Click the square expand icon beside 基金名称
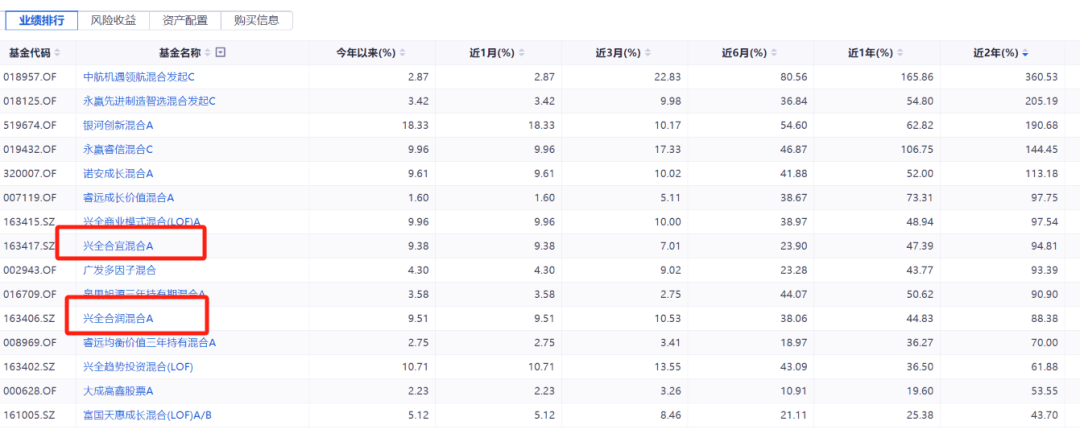This screenshot has width=1080, height=438. click(x=221, y=53)
